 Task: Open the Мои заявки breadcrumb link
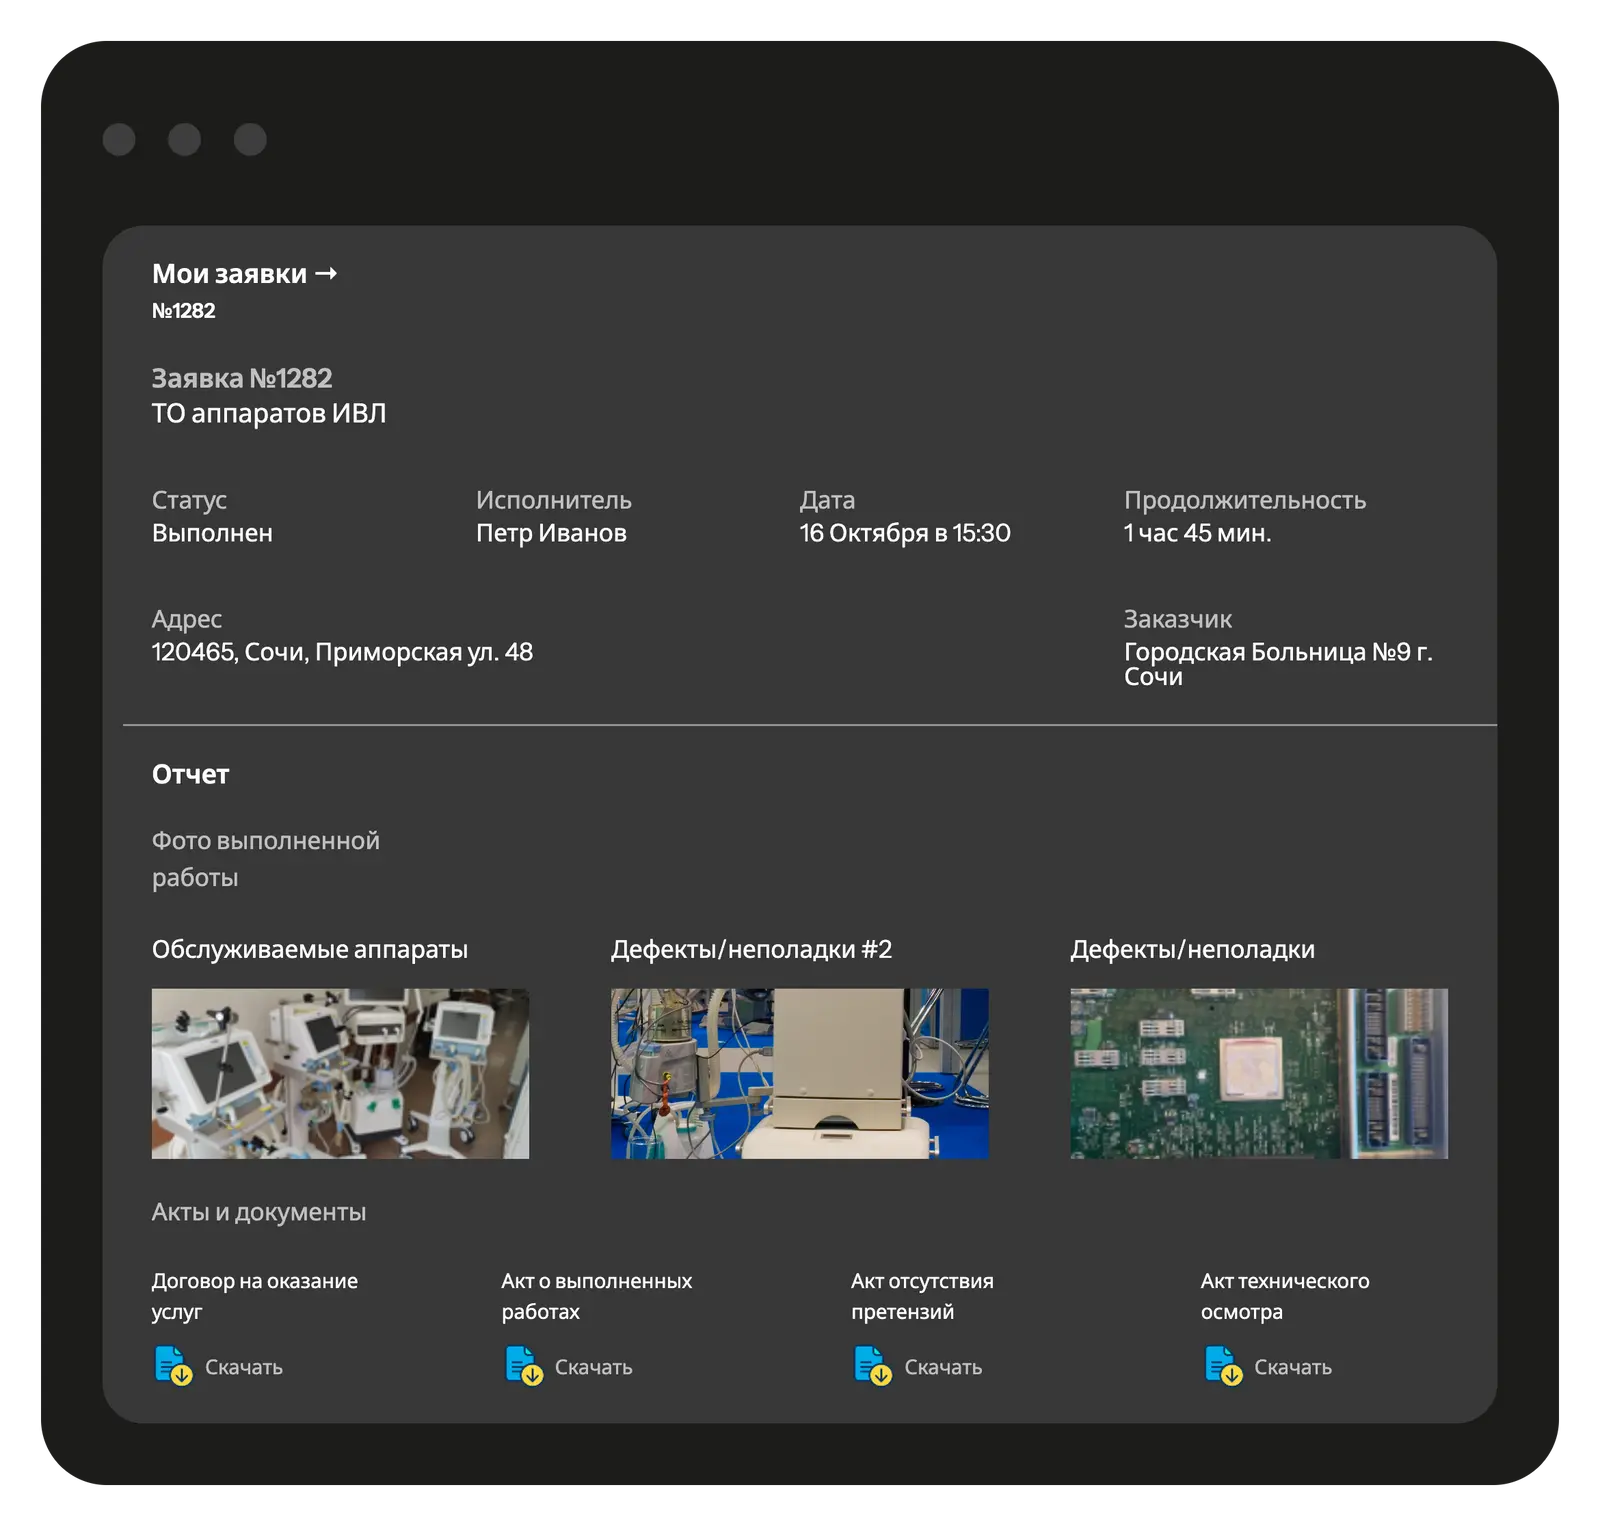pos(230,274)
